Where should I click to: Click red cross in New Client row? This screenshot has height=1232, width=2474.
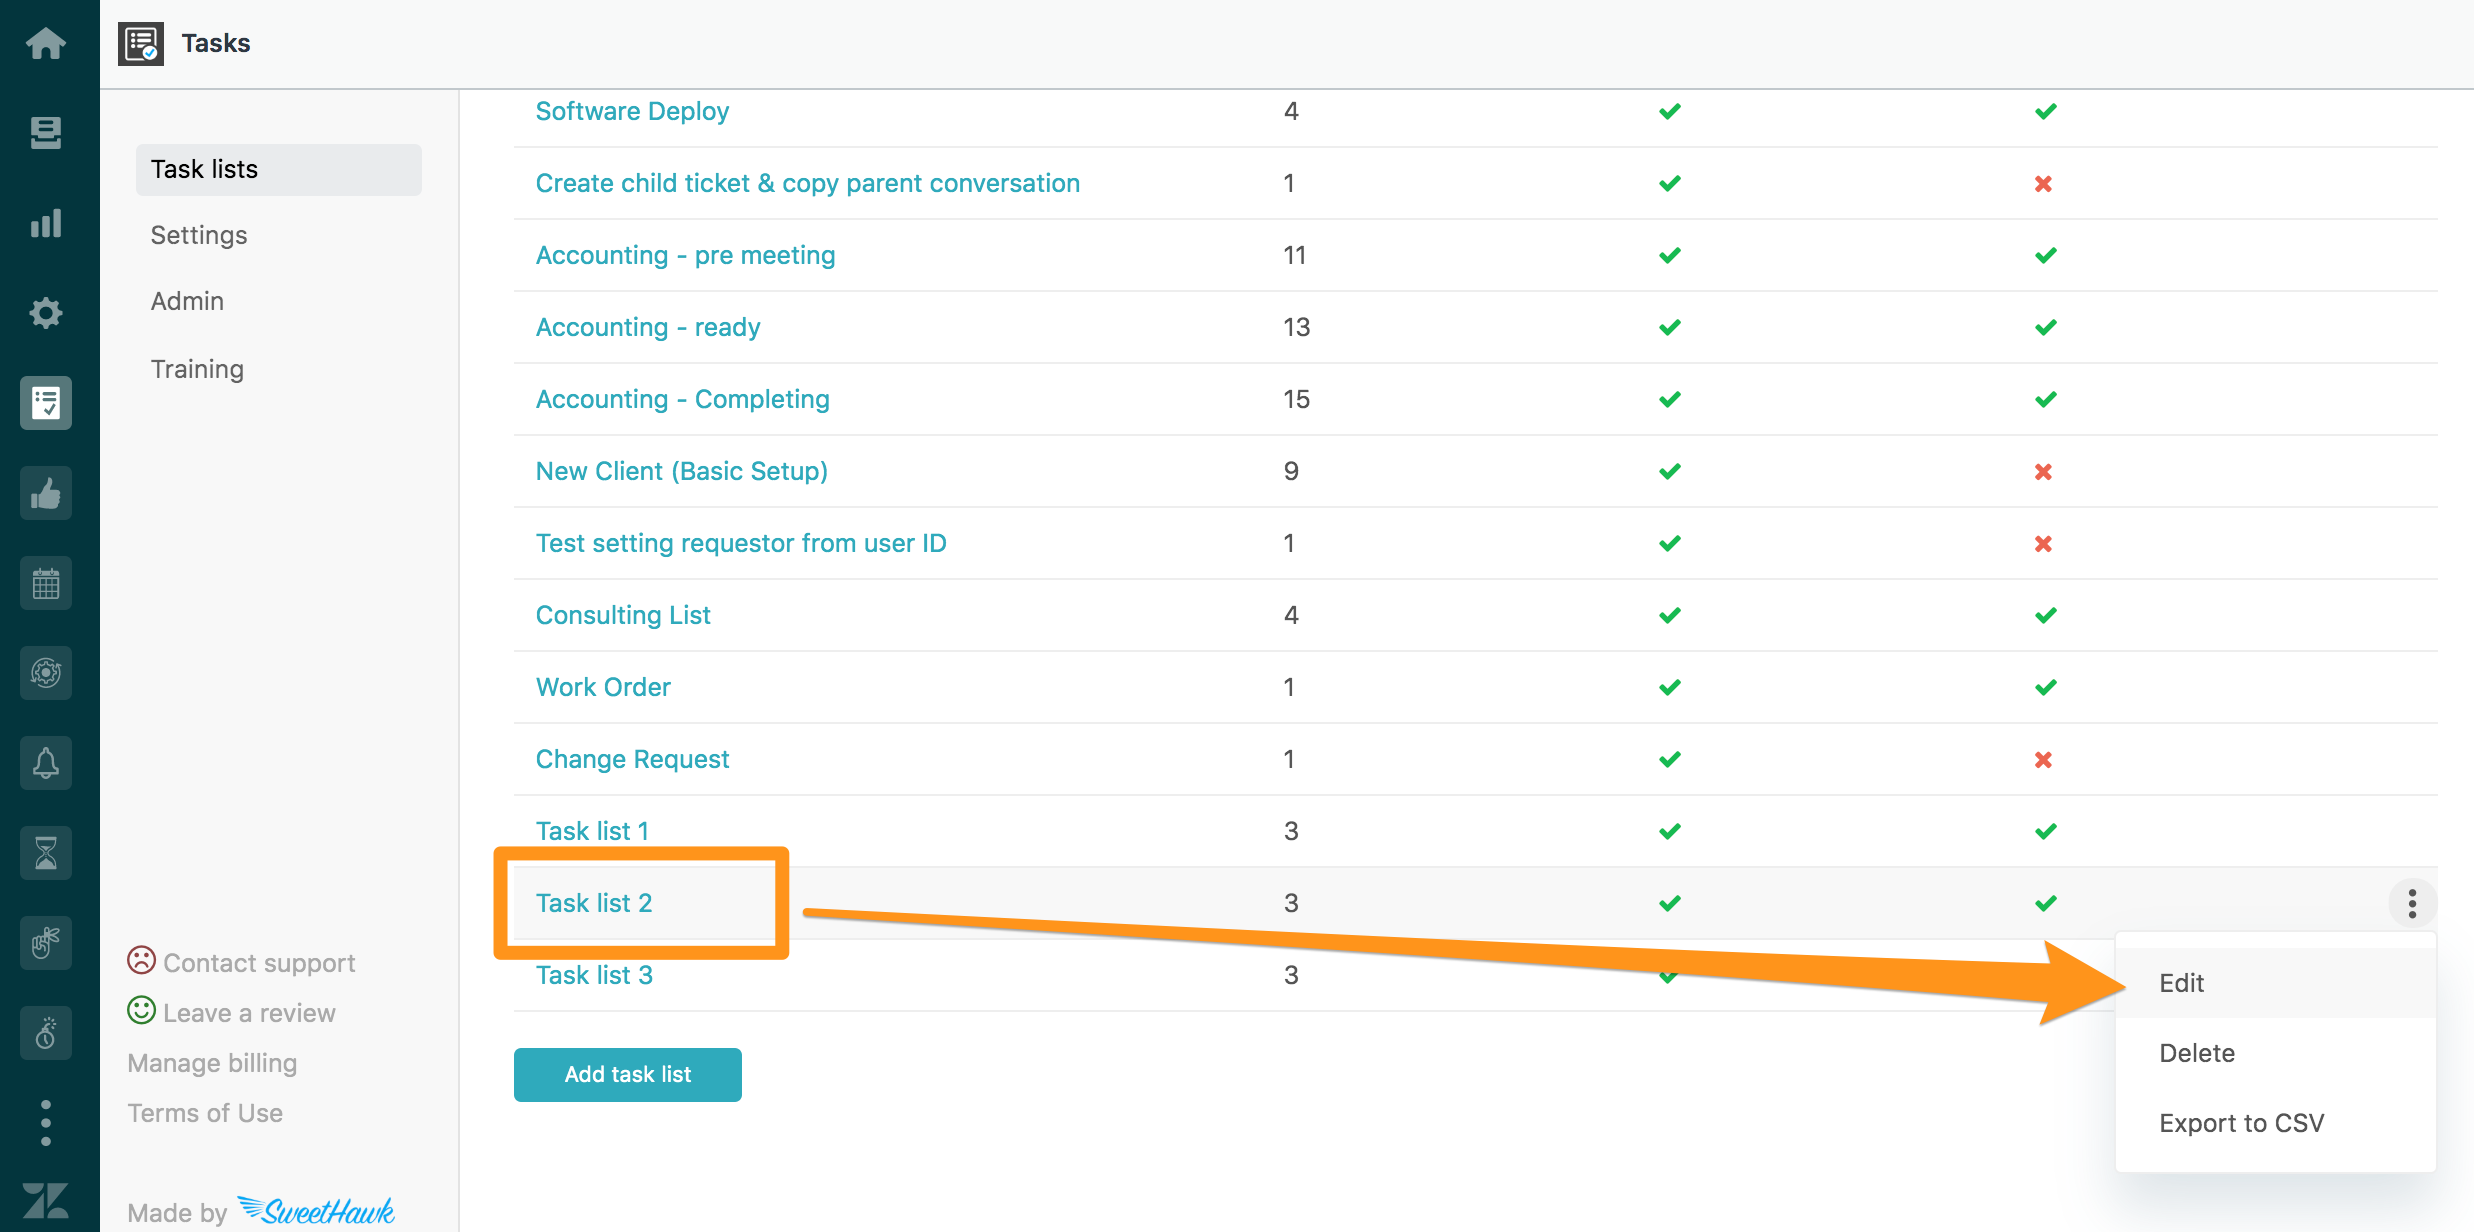[x=2043, y=472]
